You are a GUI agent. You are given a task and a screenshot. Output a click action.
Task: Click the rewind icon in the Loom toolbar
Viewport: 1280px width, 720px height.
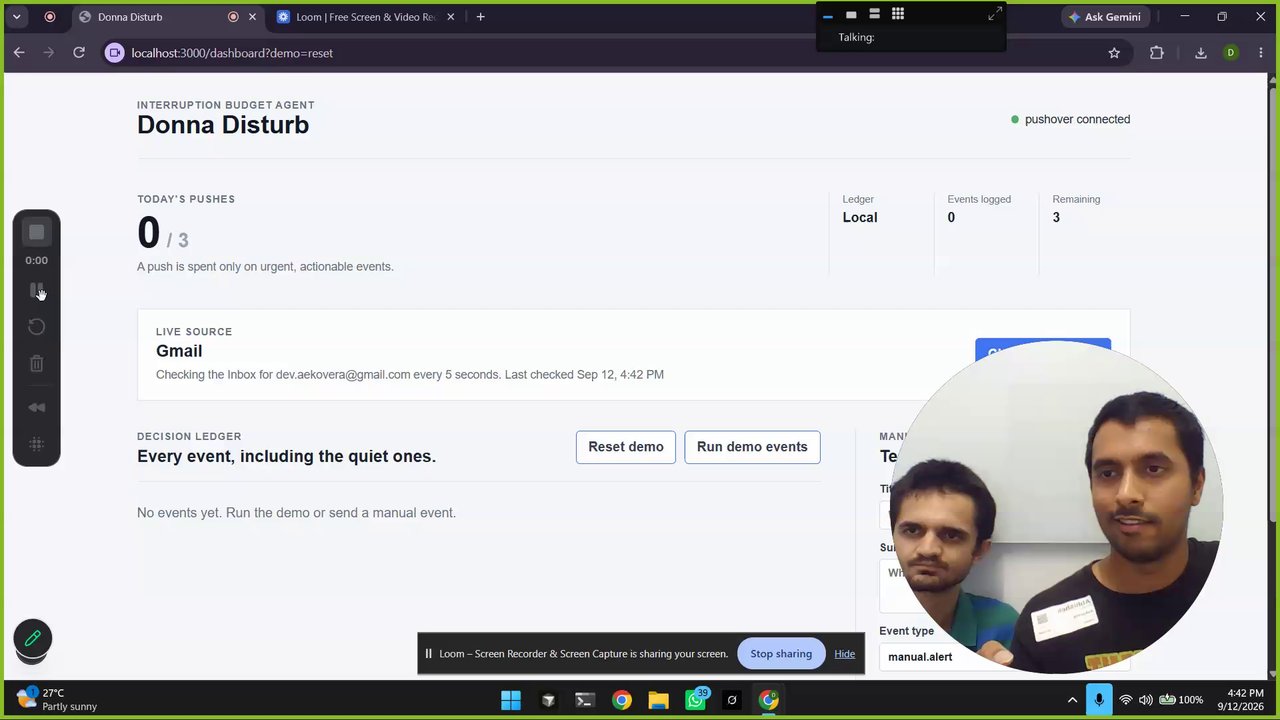coord(36,407)
